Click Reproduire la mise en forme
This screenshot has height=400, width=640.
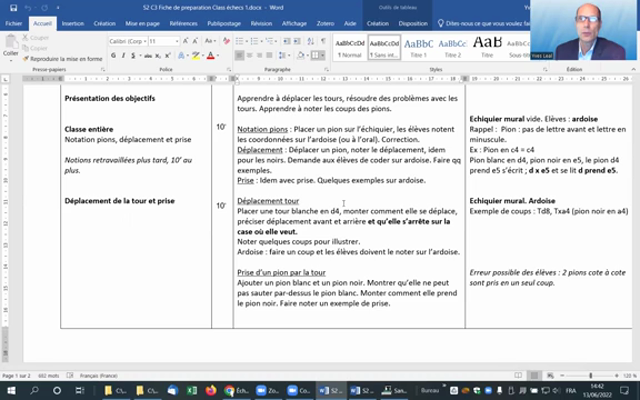64,59
